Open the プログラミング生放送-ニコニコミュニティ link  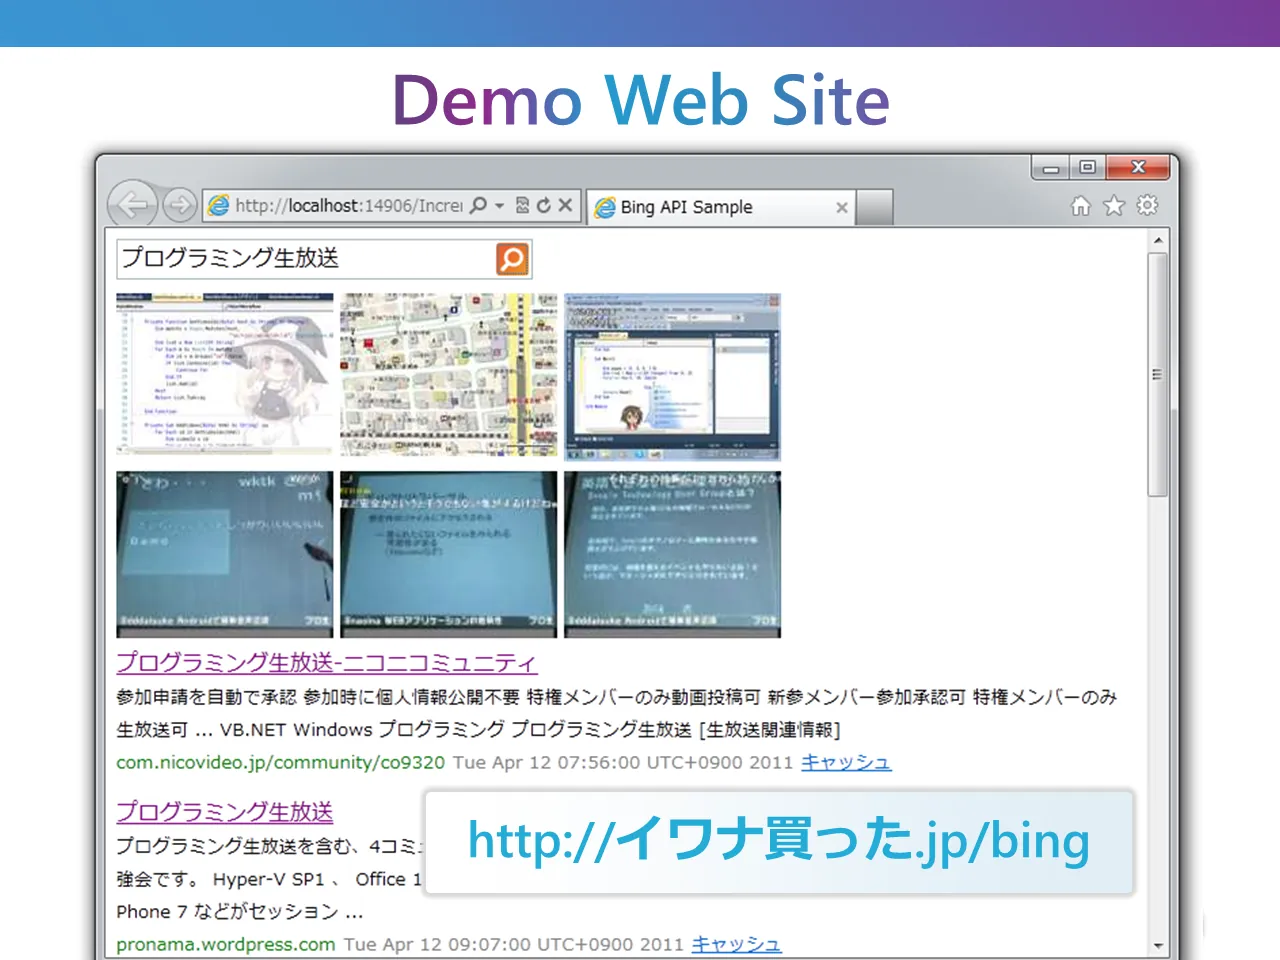click(326, 662)
